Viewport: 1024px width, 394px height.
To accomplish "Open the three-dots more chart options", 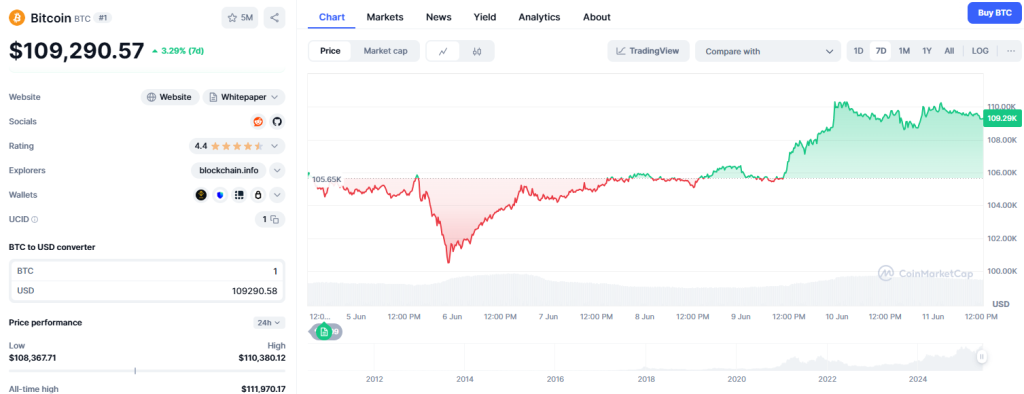I will [x=1012, y=51].
